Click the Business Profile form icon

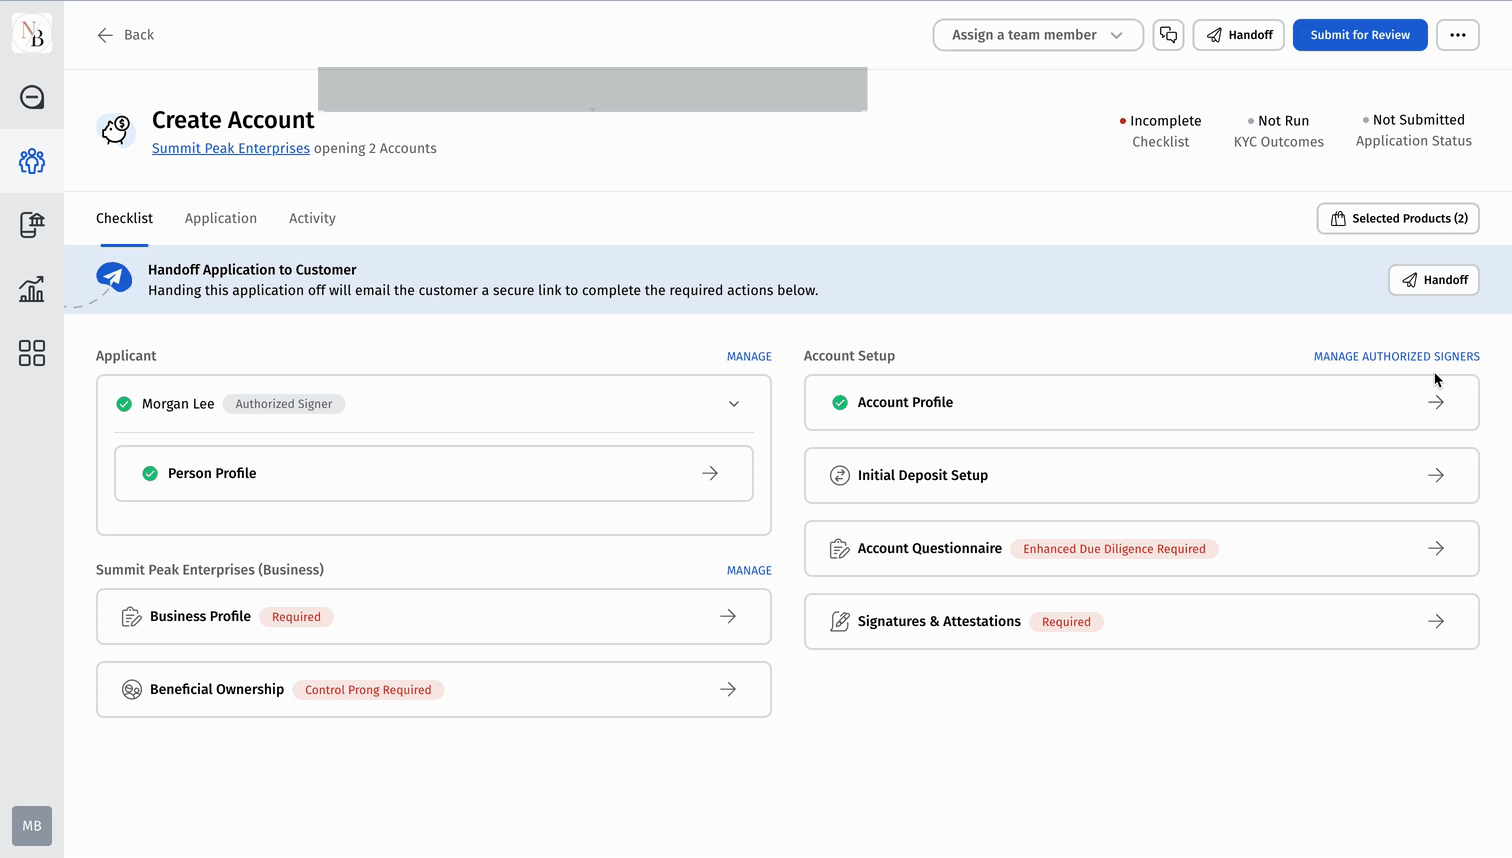[x=131, y=617]
